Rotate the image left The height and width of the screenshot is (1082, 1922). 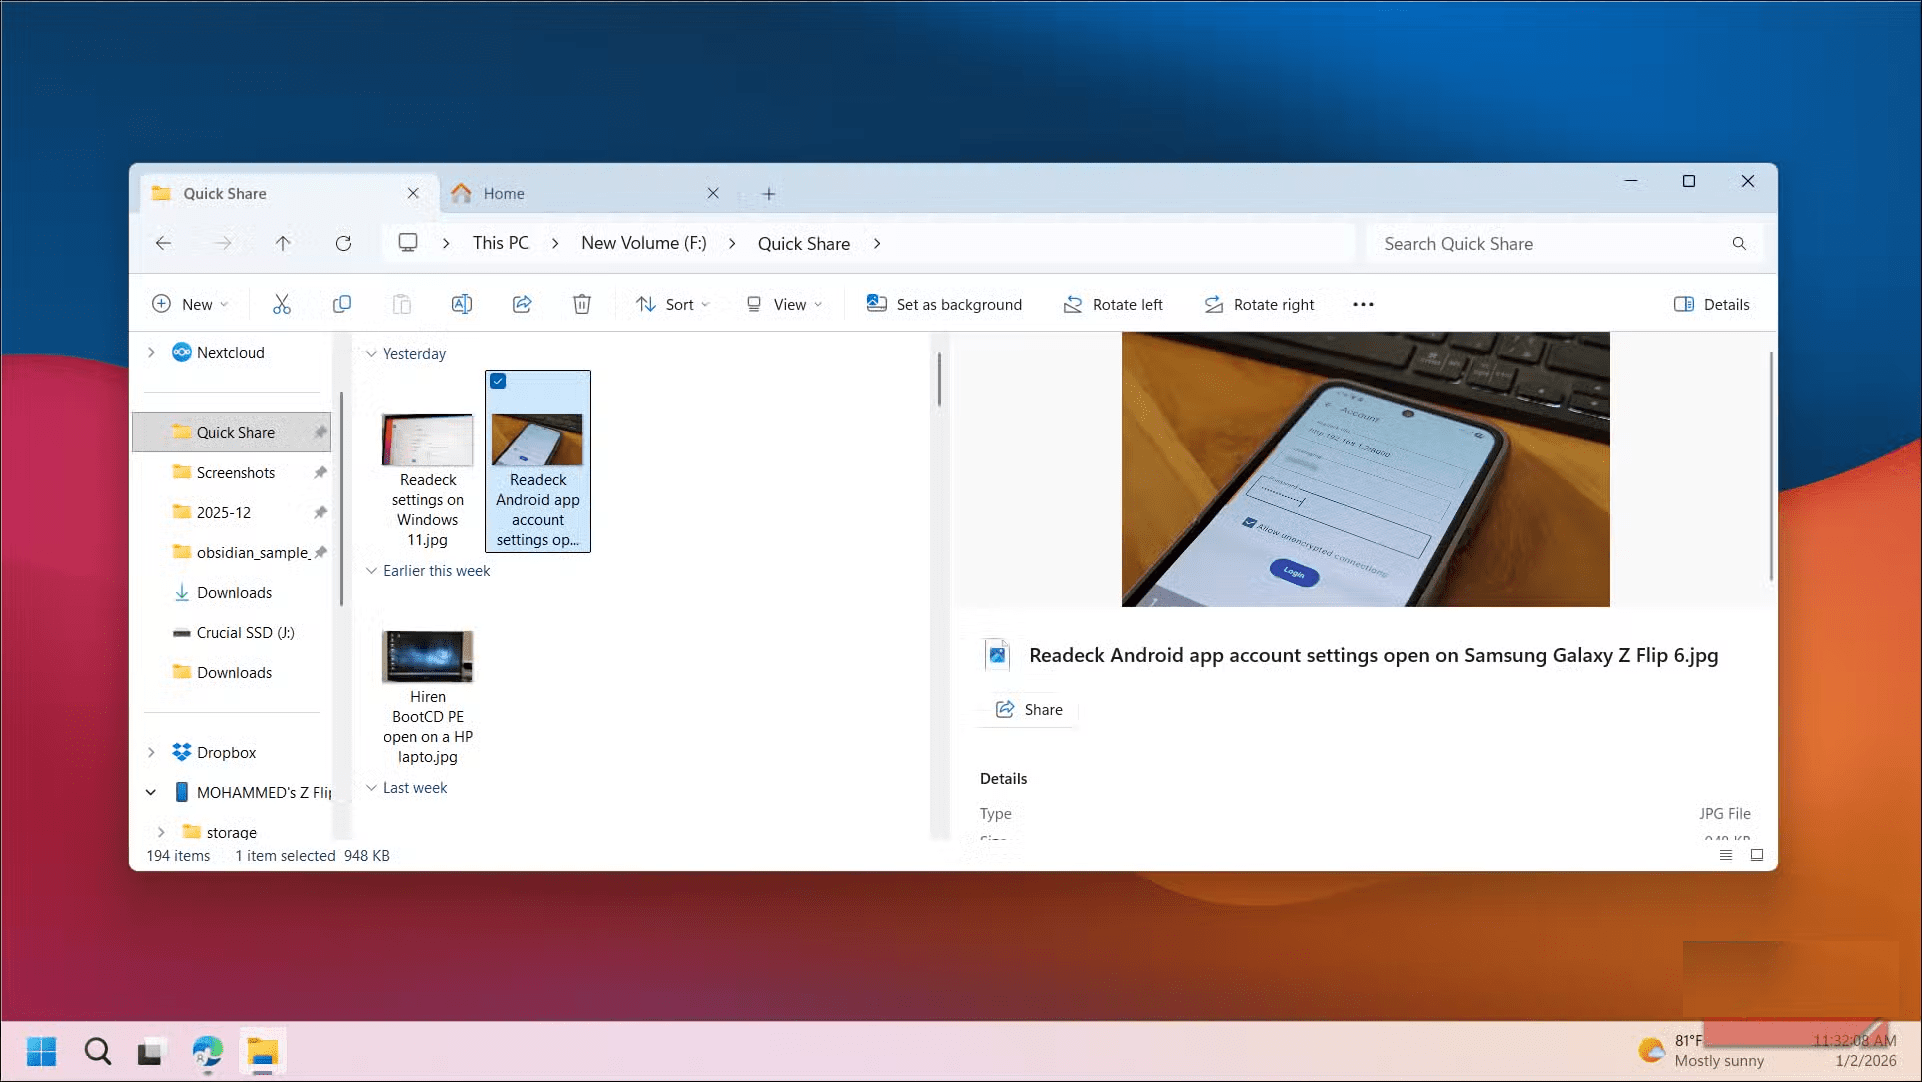point(1113,304)
